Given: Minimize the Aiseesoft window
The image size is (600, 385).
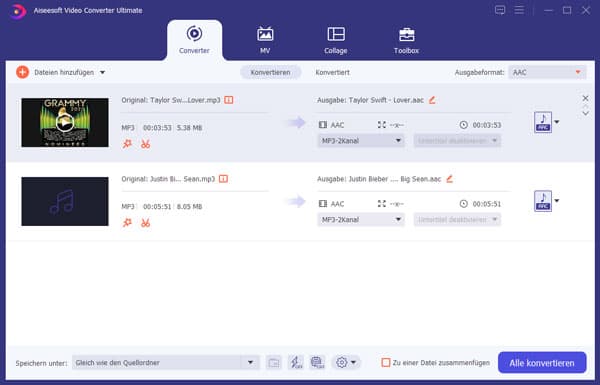Looking at the screenshot, I should 548,10.
